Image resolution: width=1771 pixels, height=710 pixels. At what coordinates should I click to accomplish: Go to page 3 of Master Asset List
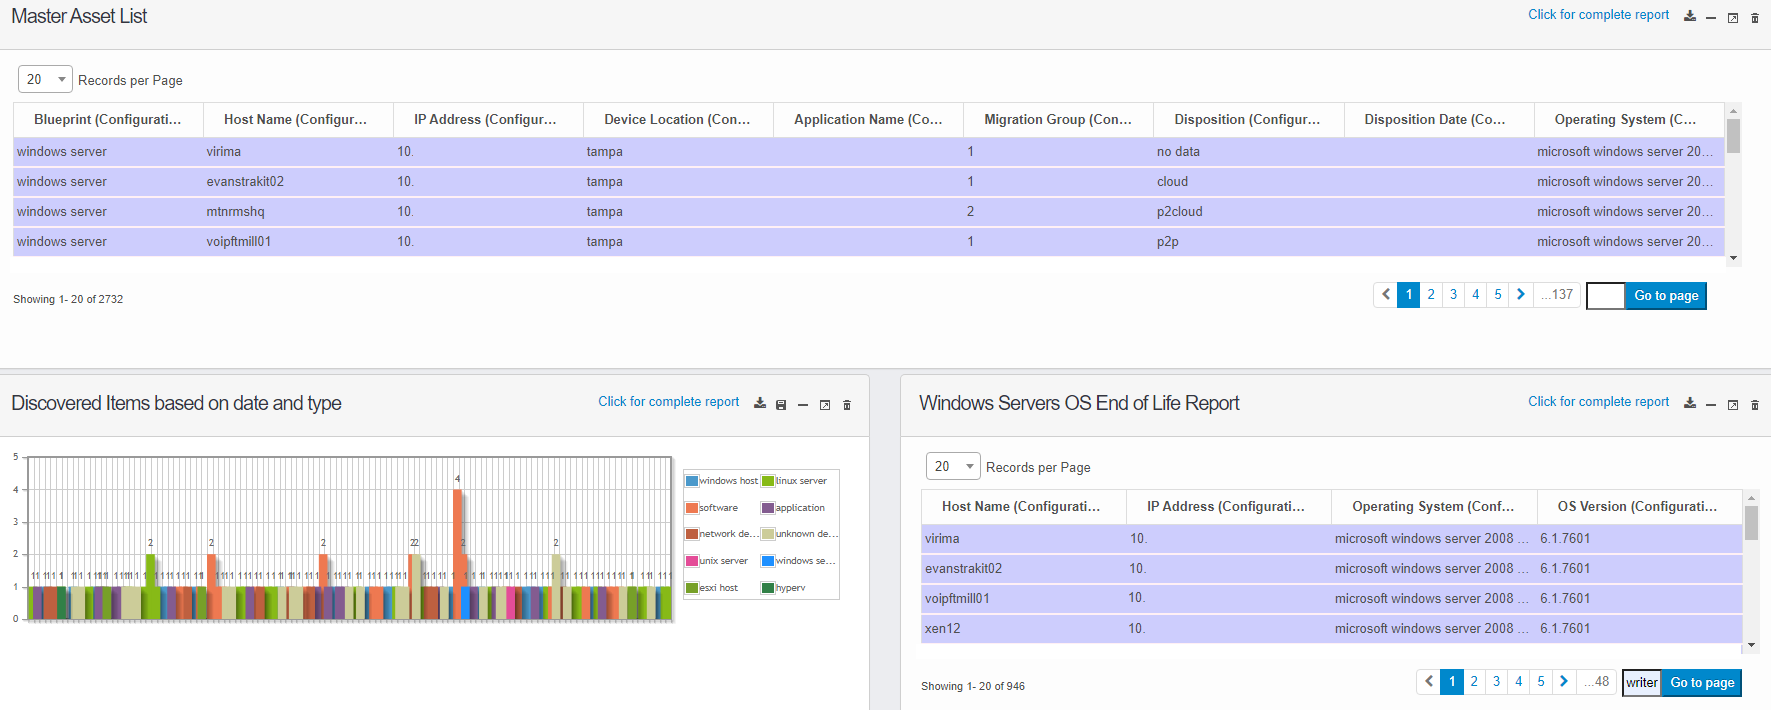pos(1453,295)
